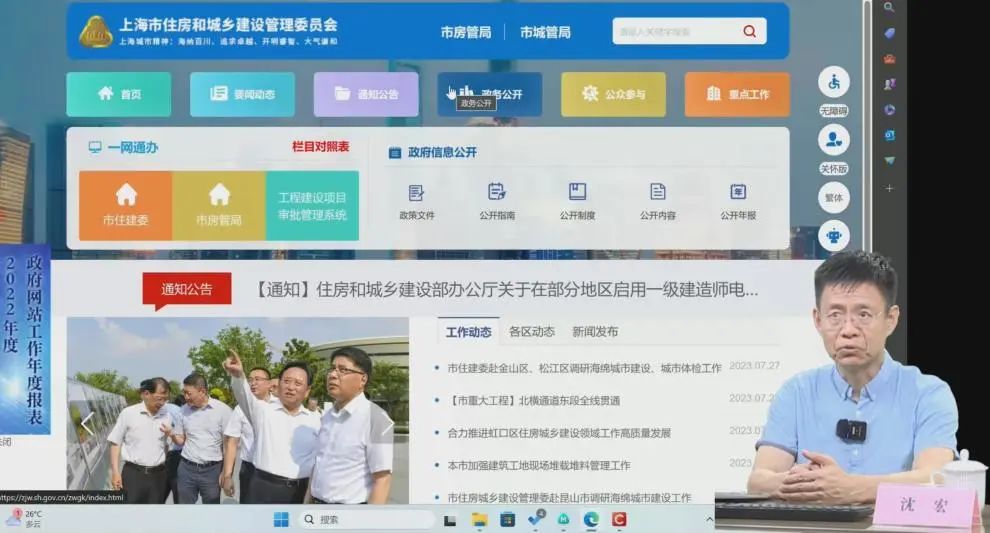
Task: Click the 公开年报 icon
Action: click(738, 192)
